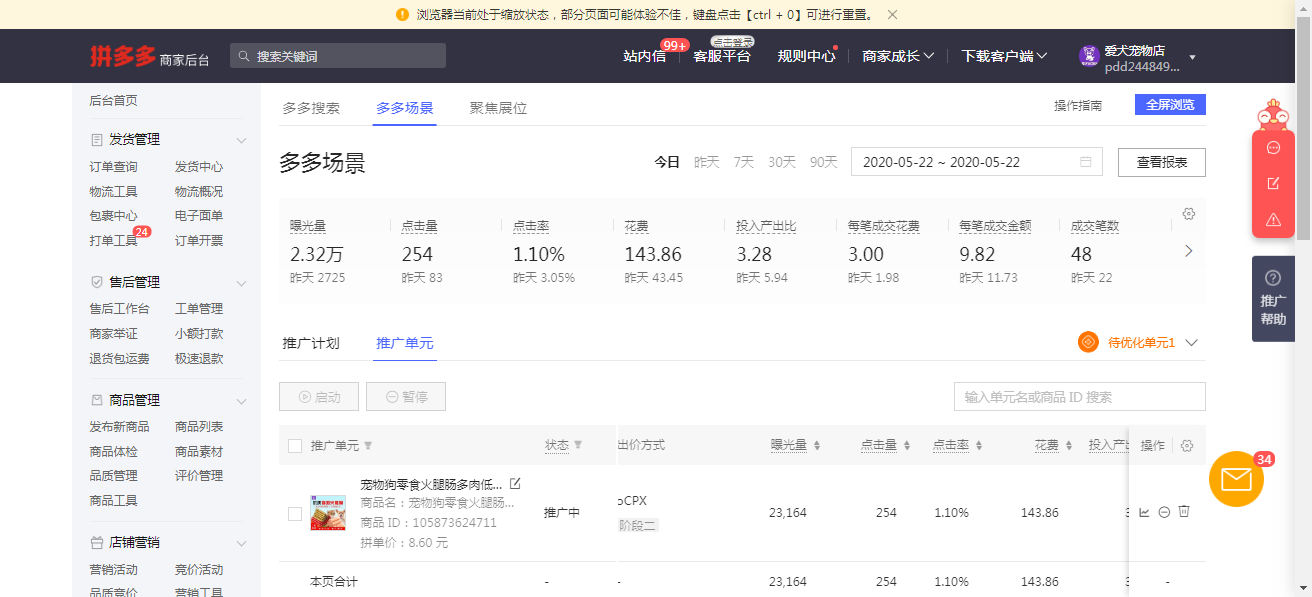Viewport: 1312px width, 597px height.
Task: Click the product thumbnail image
Action: (x=328, y=512)
